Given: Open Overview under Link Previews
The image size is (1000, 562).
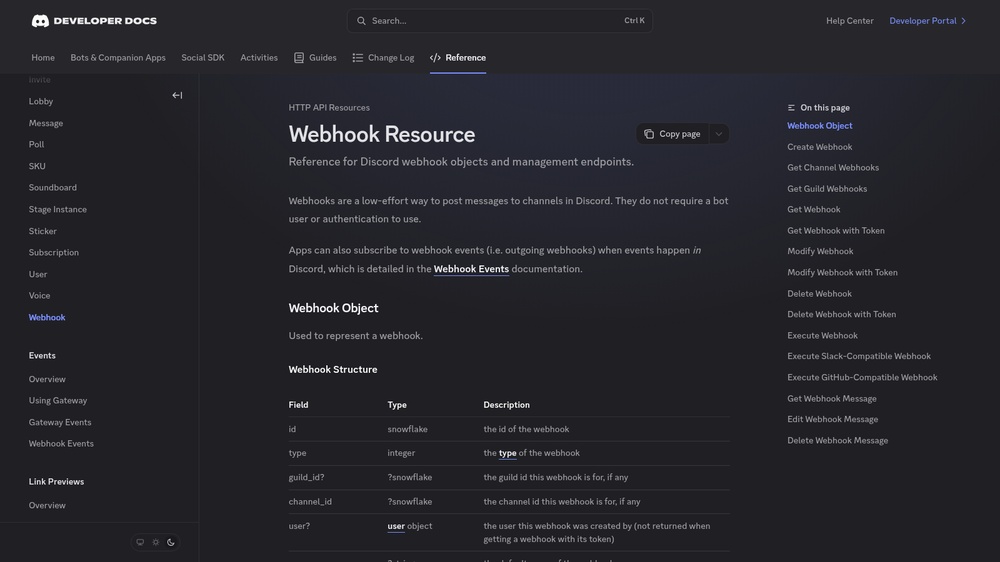Looking at the screenshot, I should tap(47, 505).
